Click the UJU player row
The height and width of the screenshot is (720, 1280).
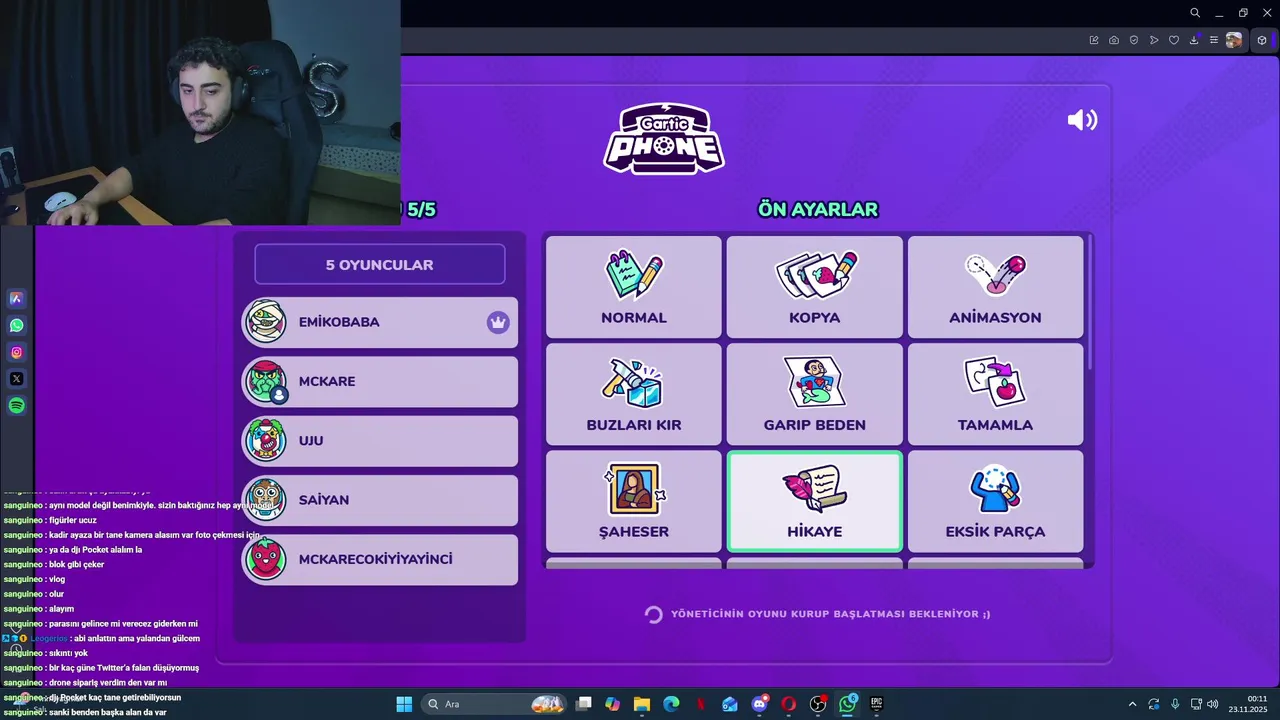click(x=380, y=440)
